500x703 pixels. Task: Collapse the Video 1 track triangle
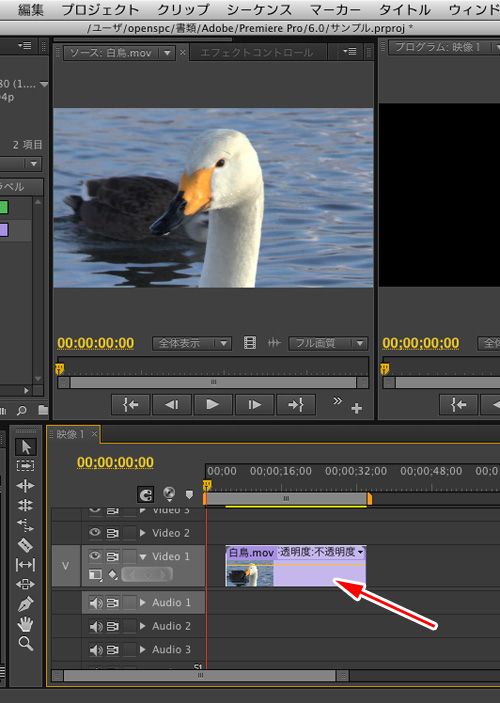(x=143, y=557)
